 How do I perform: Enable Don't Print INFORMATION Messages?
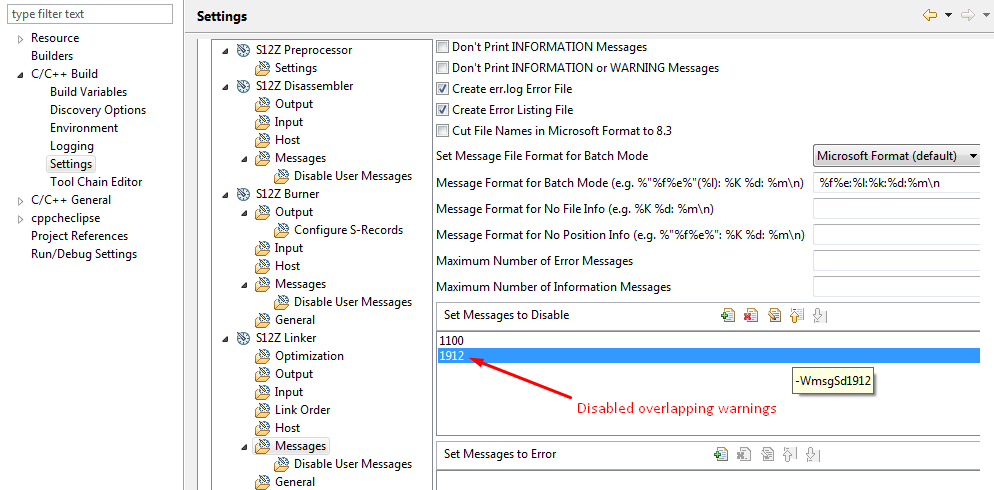pyautogui.click(x=442, y=47)
